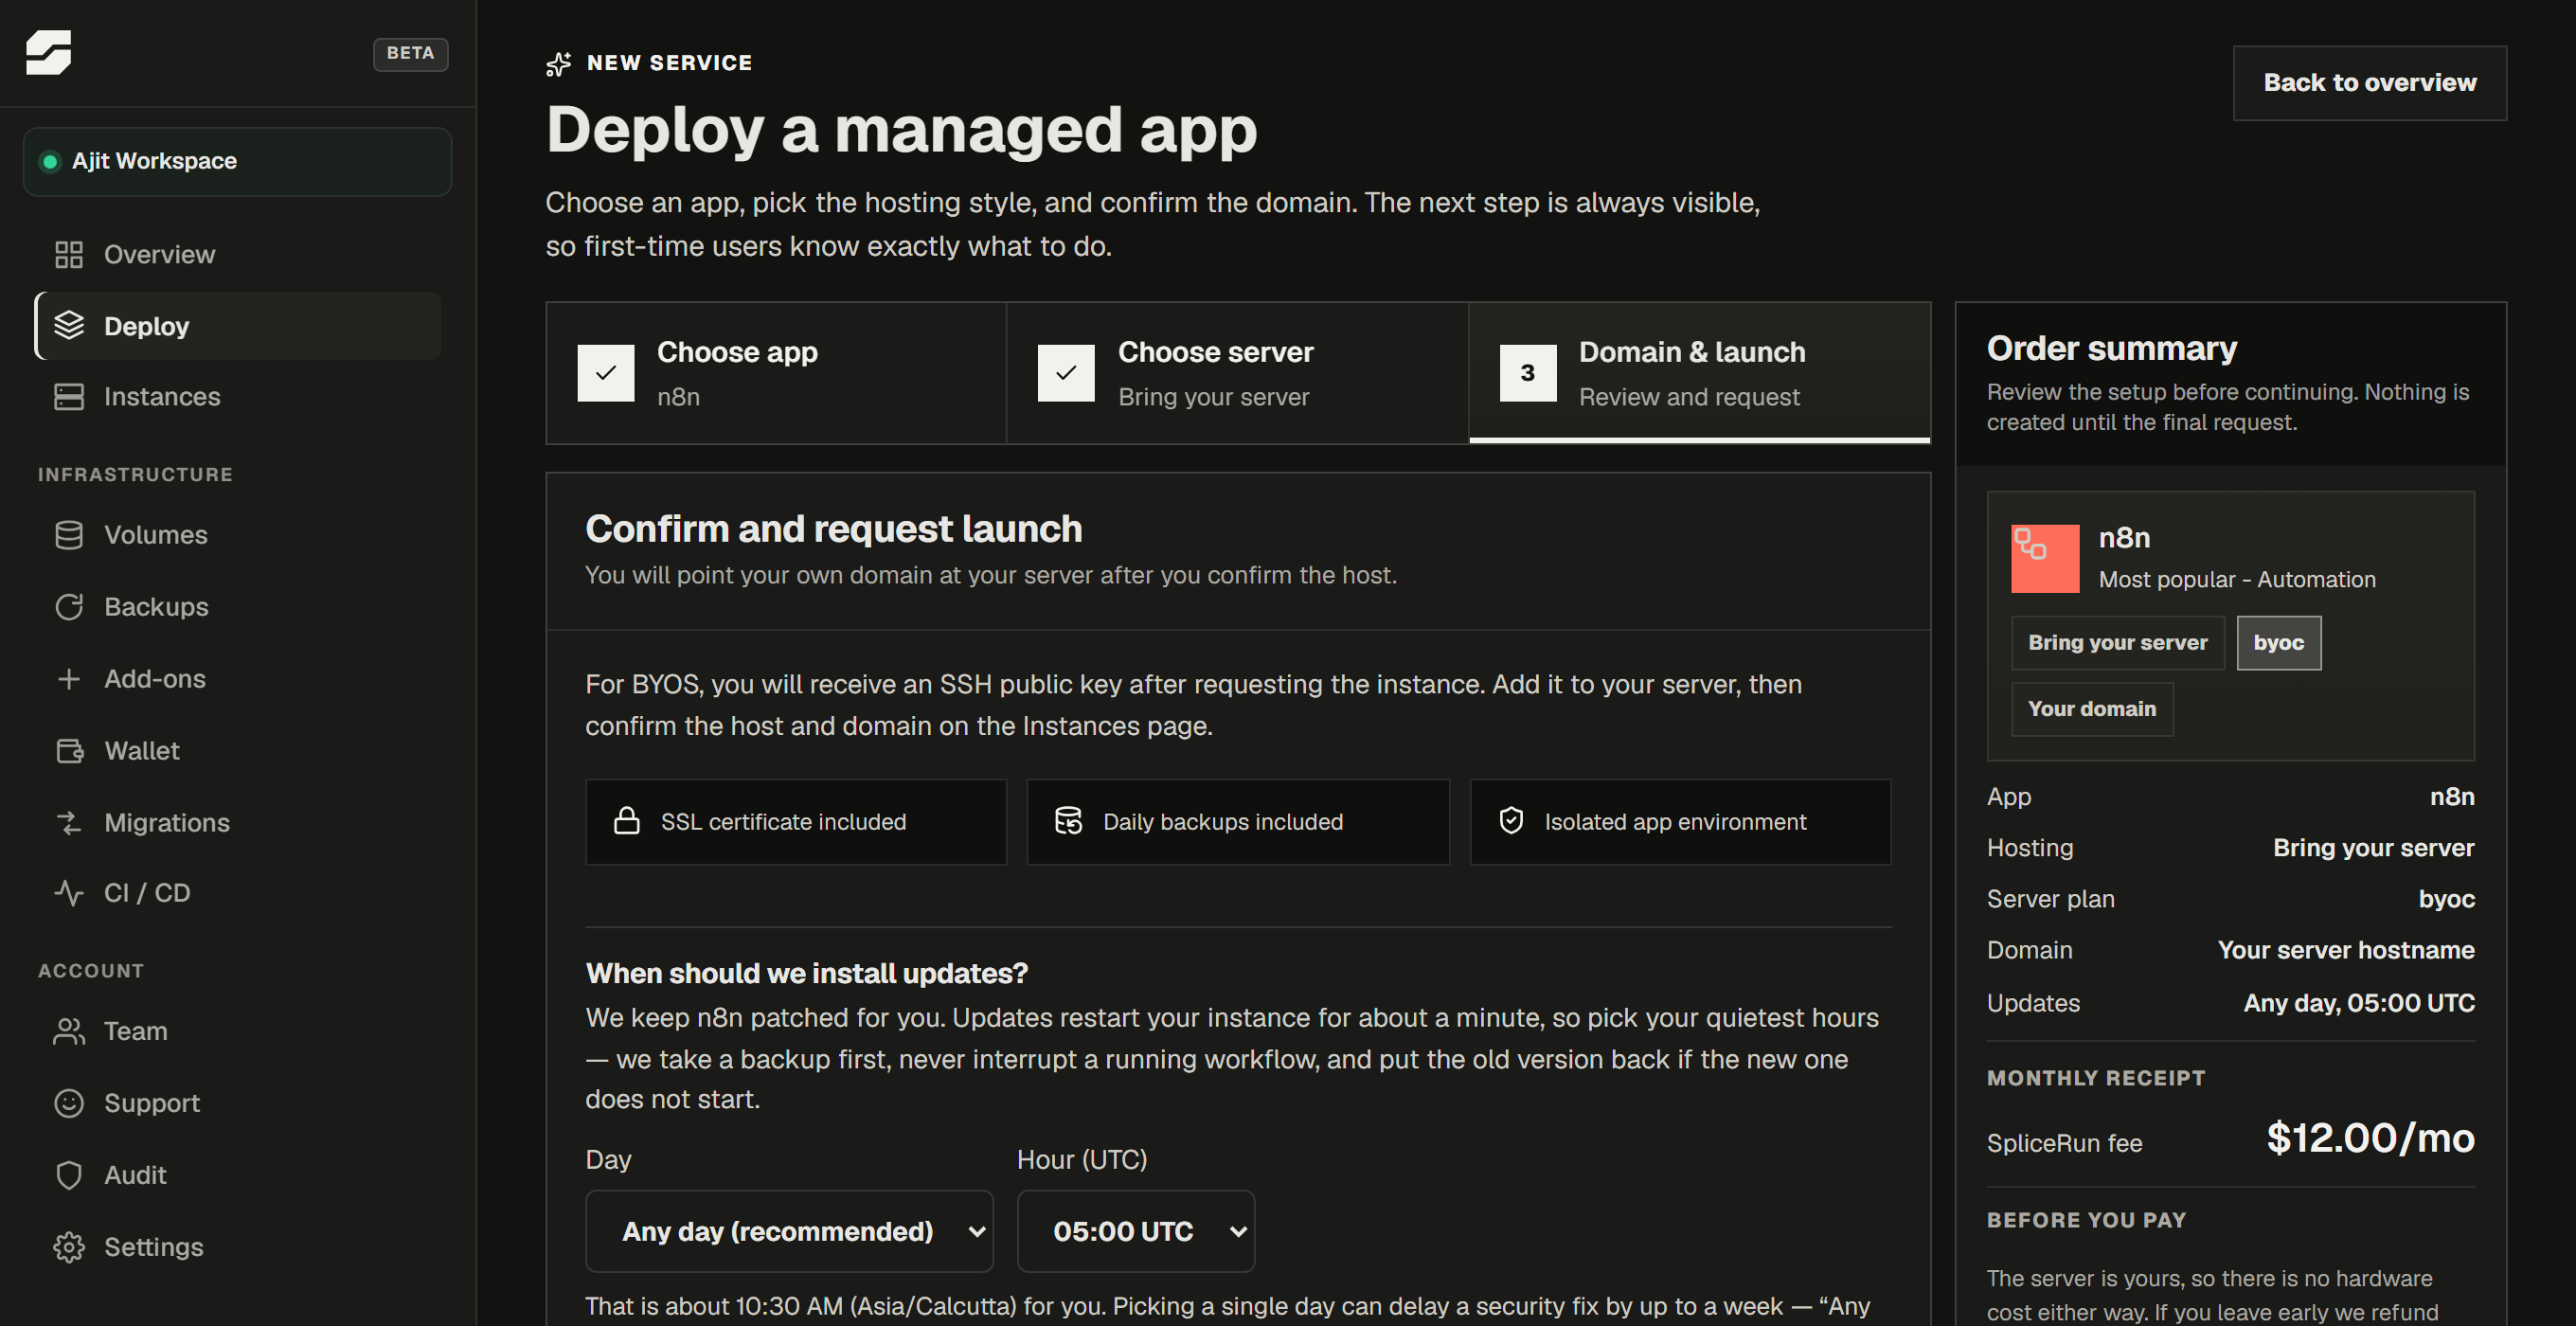Click the Hosting Bring your server value
The image size is (2576, 1326).
(x=2373, y=848)
